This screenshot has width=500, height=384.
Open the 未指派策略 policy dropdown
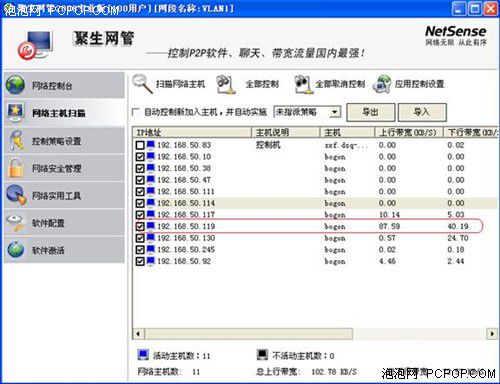coord(335,112)
